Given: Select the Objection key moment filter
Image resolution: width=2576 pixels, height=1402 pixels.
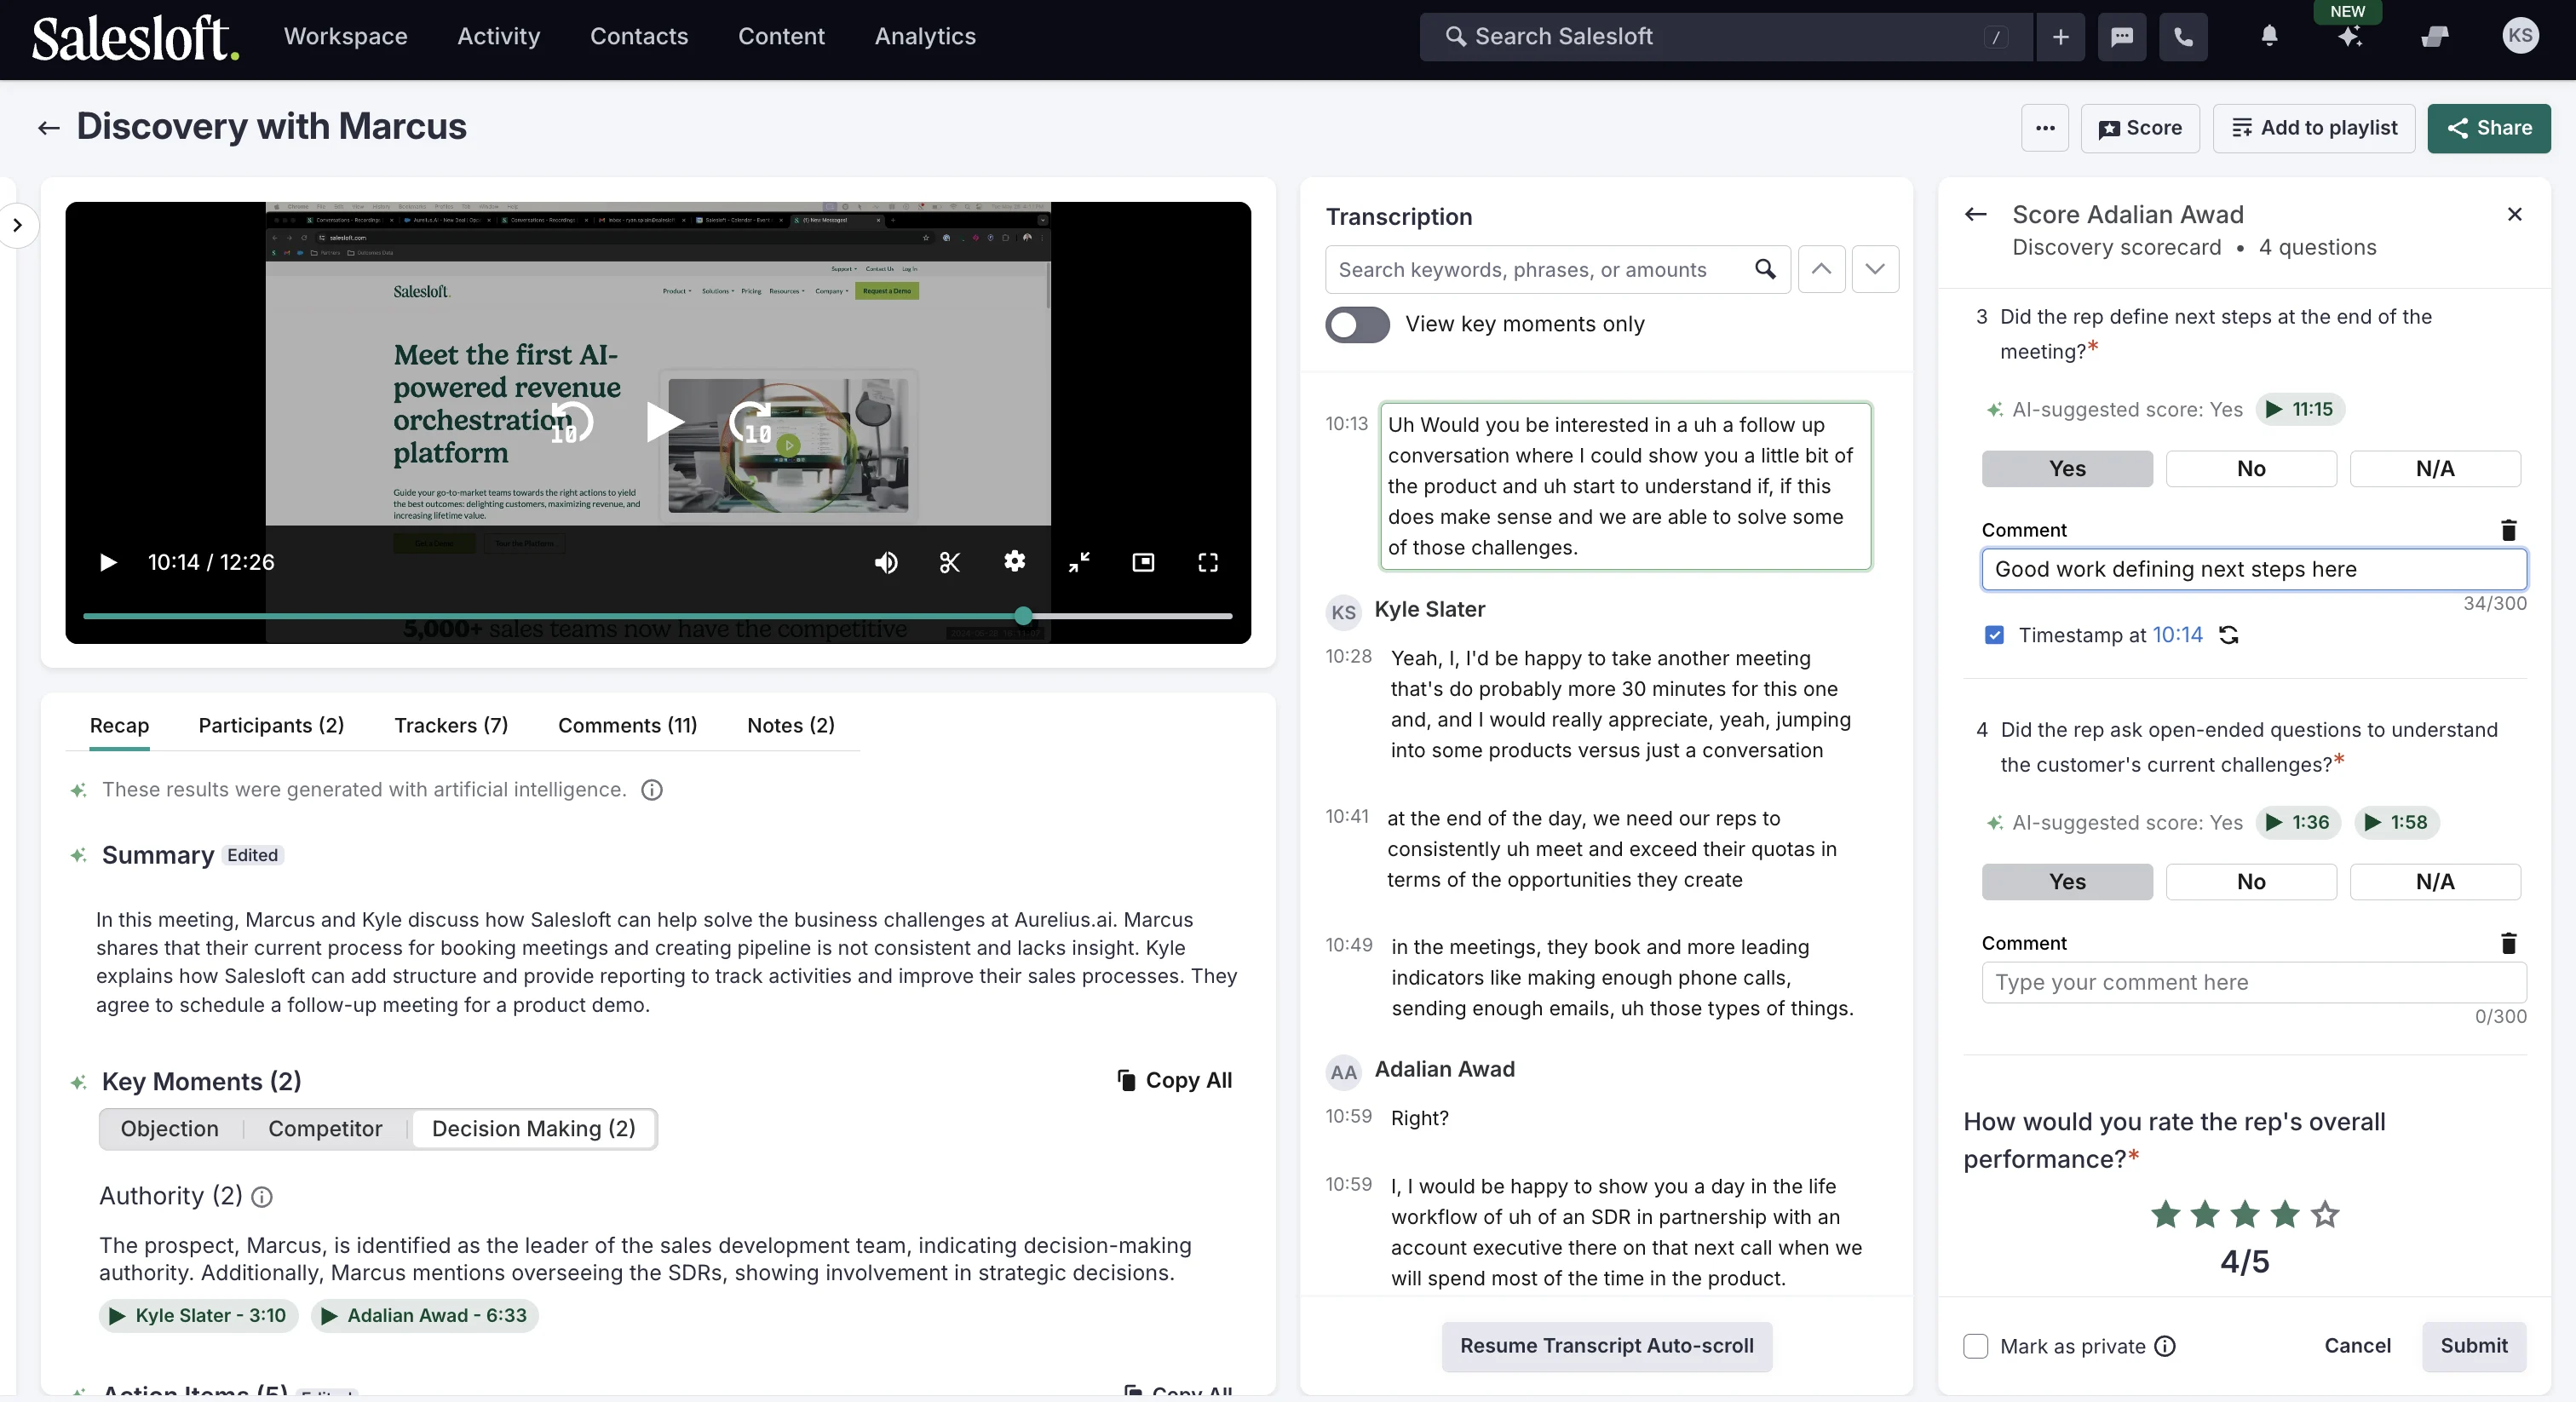Looking at the screenshot, I should [x=169, y=1128].
